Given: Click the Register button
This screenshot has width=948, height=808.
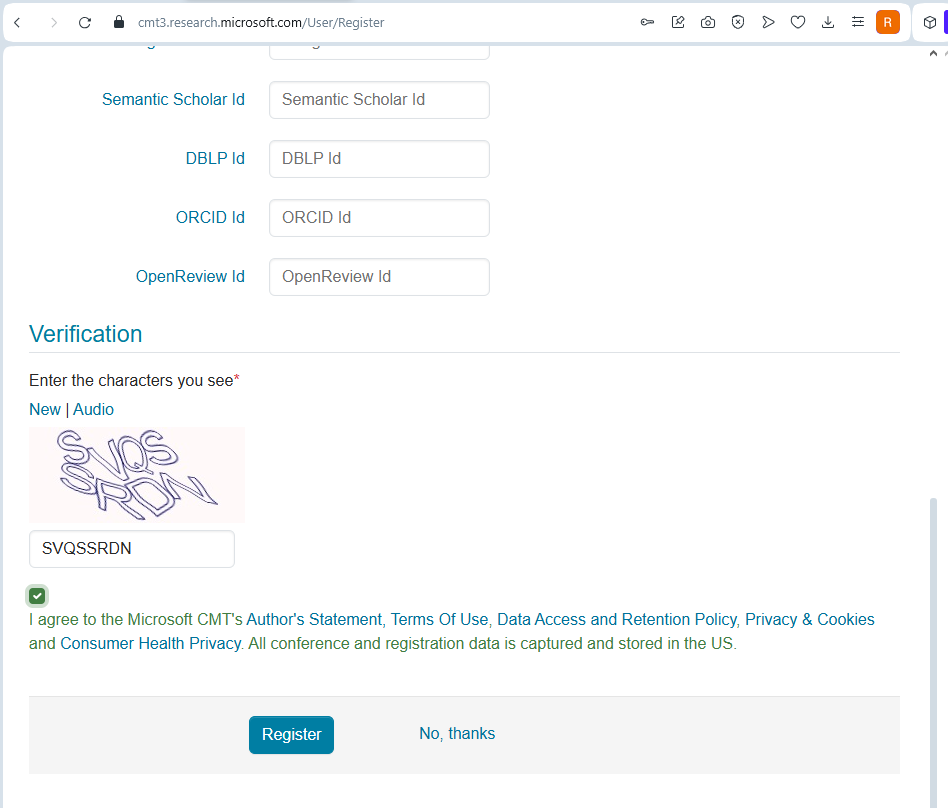Looking at the screenshot, I should [291, 734].
